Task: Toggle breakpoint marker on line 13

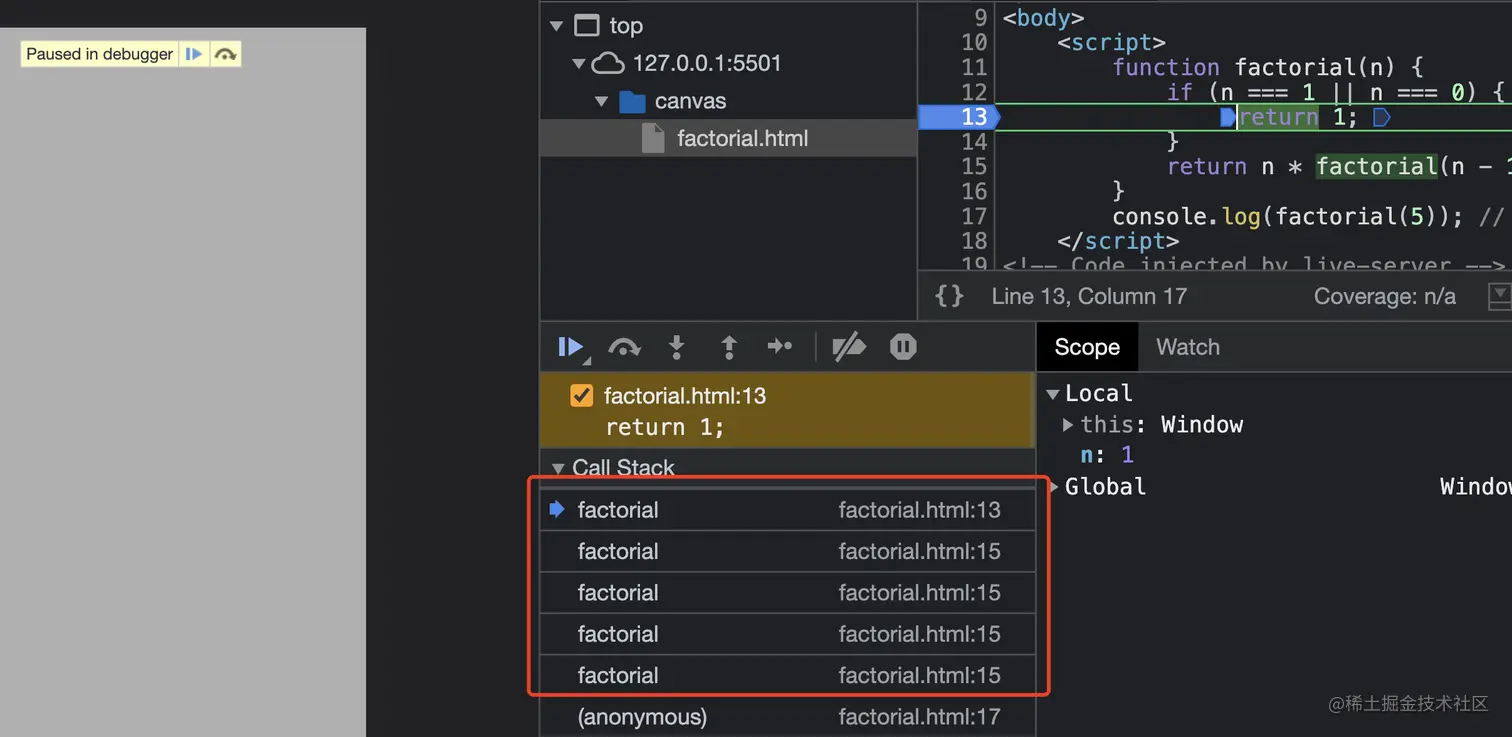Action: (x=958, y=117)
